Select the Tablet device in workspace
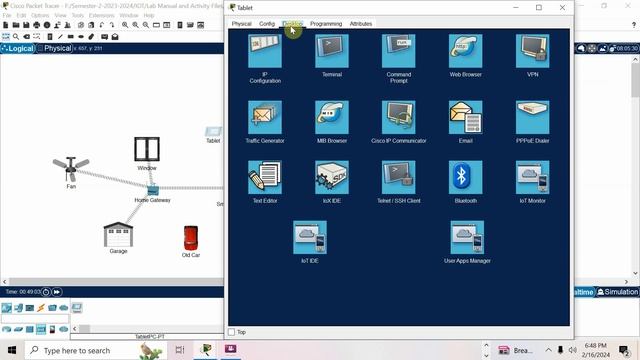This screenshot has height=360, width=640. coord(213,131)
